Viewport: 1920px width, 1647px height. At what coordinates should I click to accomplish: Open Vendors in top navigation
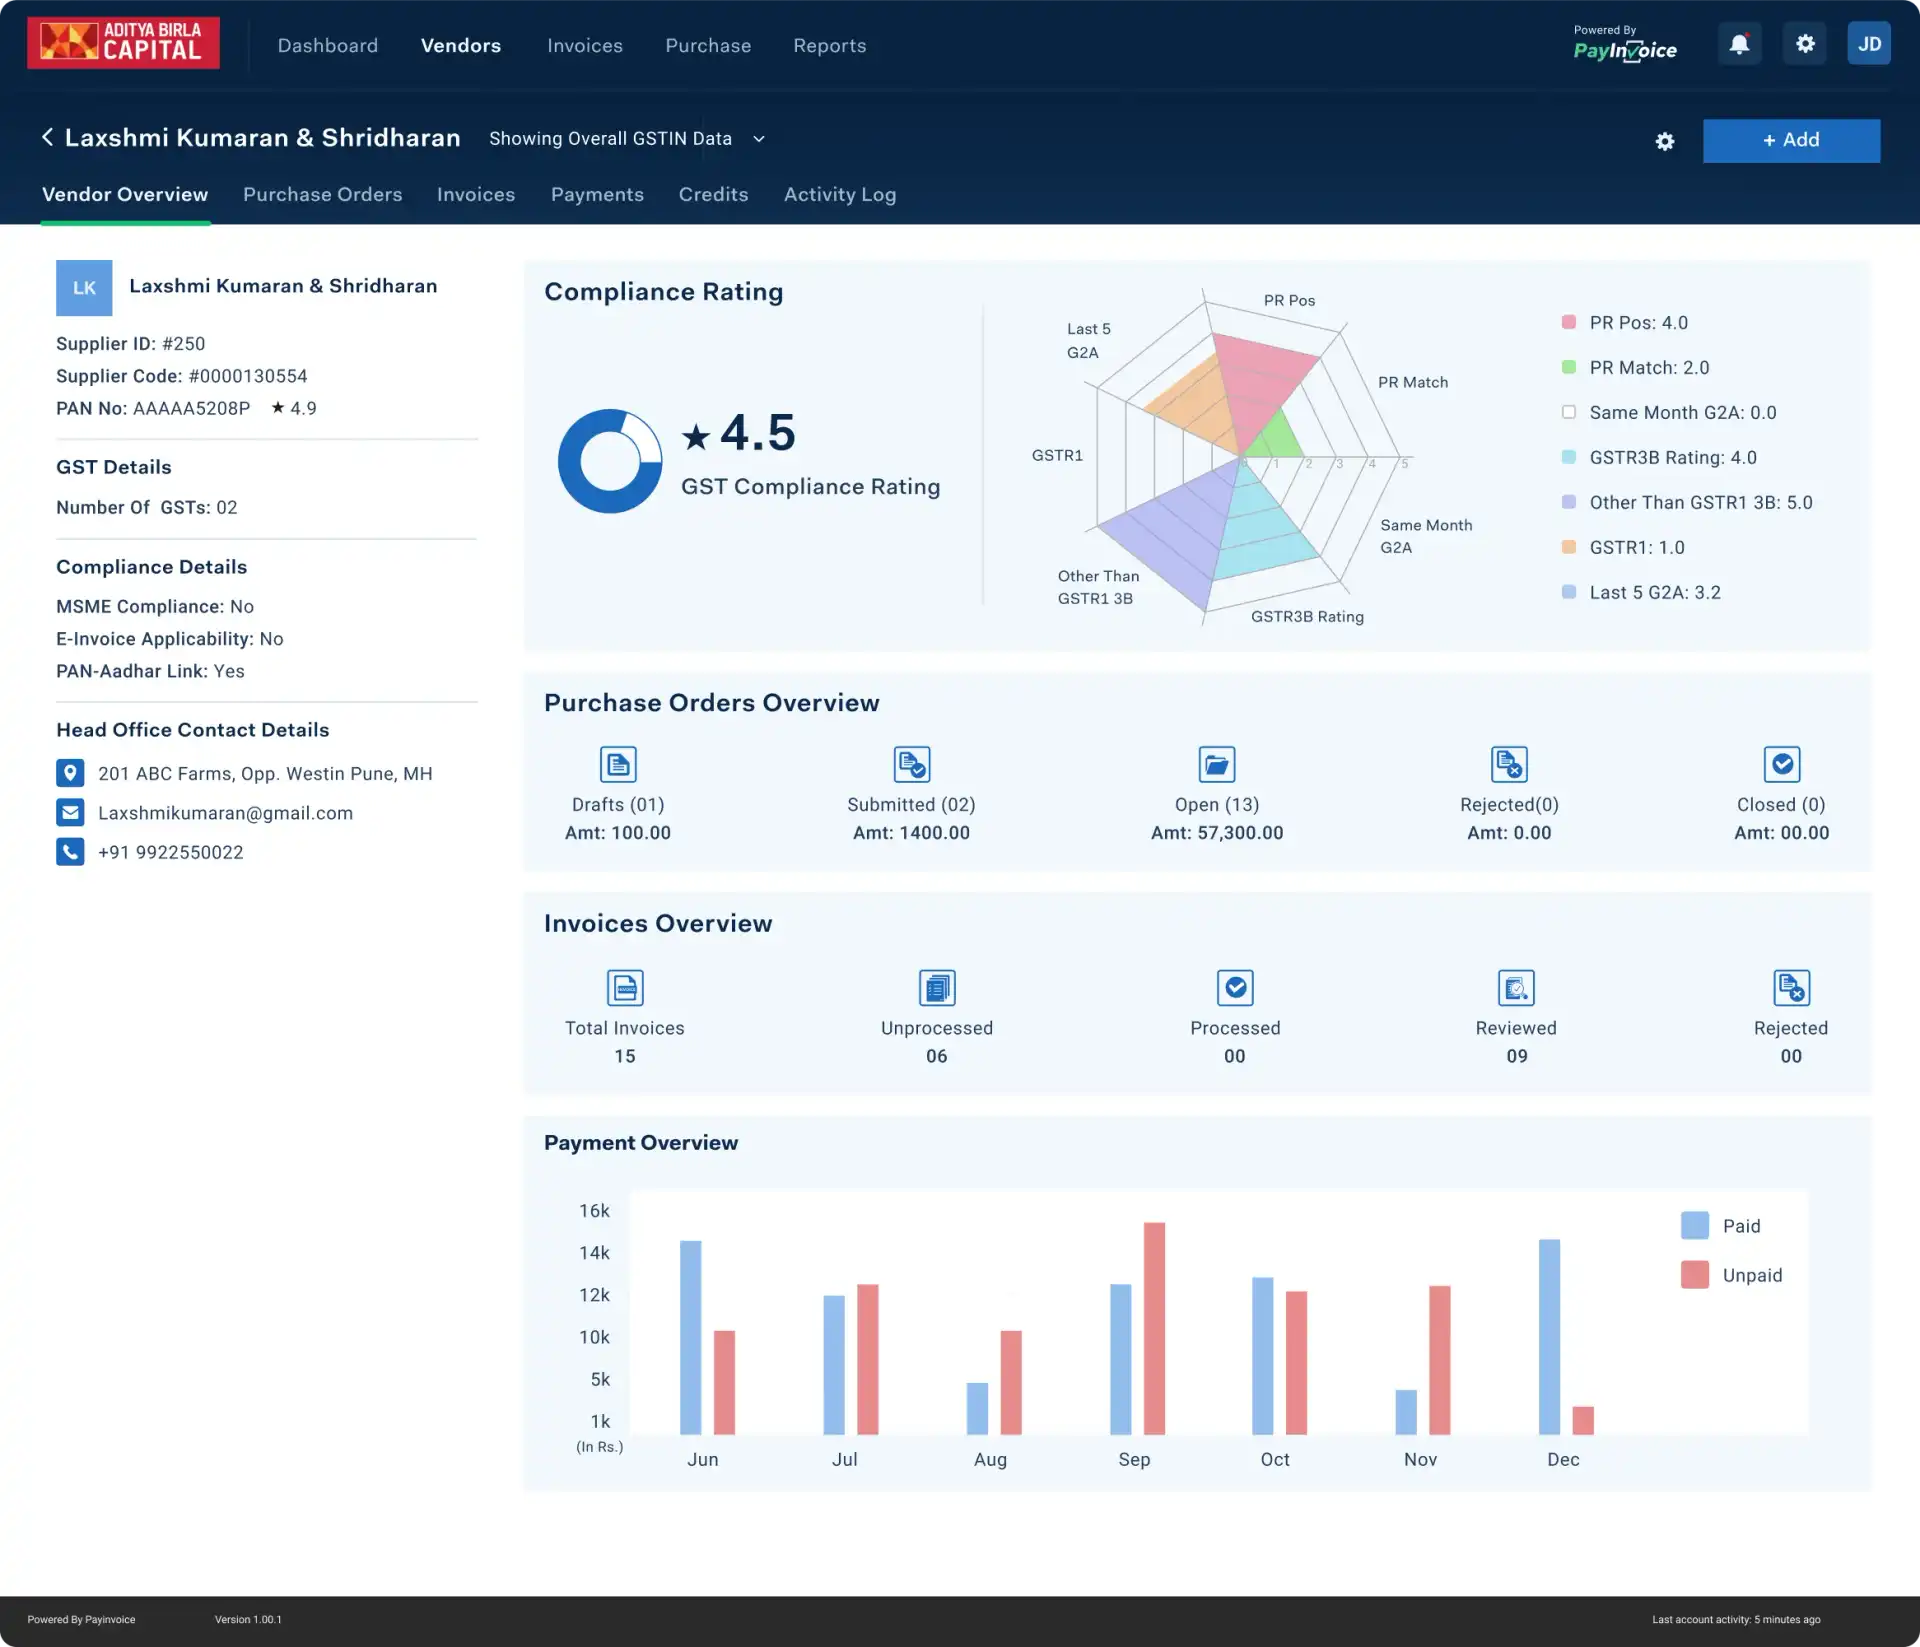pyautogui.click(x=461, y=46)
